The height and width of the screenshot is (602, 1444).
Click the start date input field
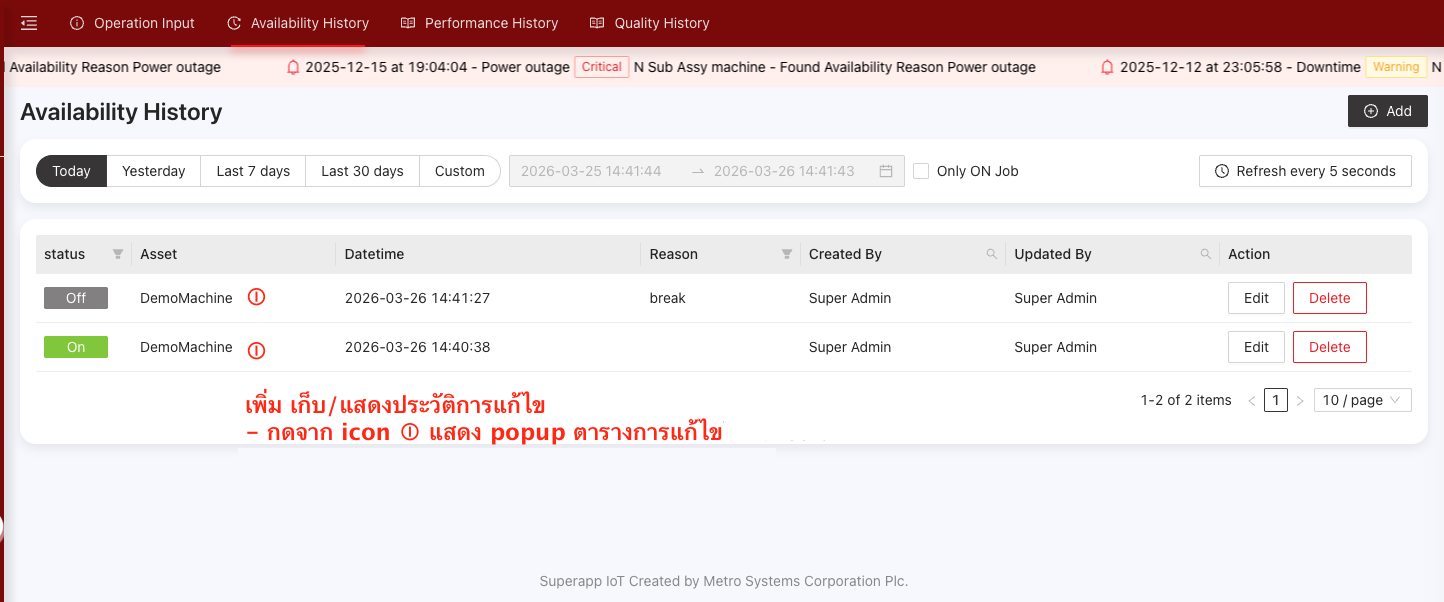coord(592,171)
